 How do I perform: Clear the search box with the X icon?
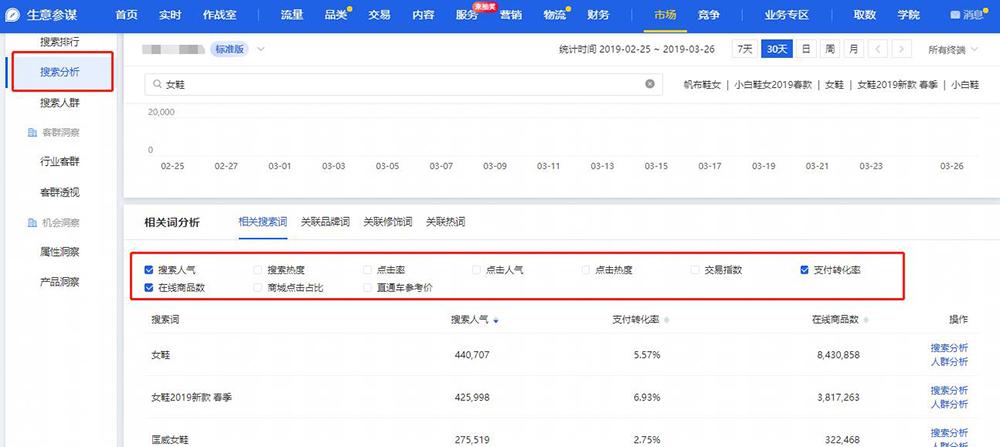click(x=650, y=85)
